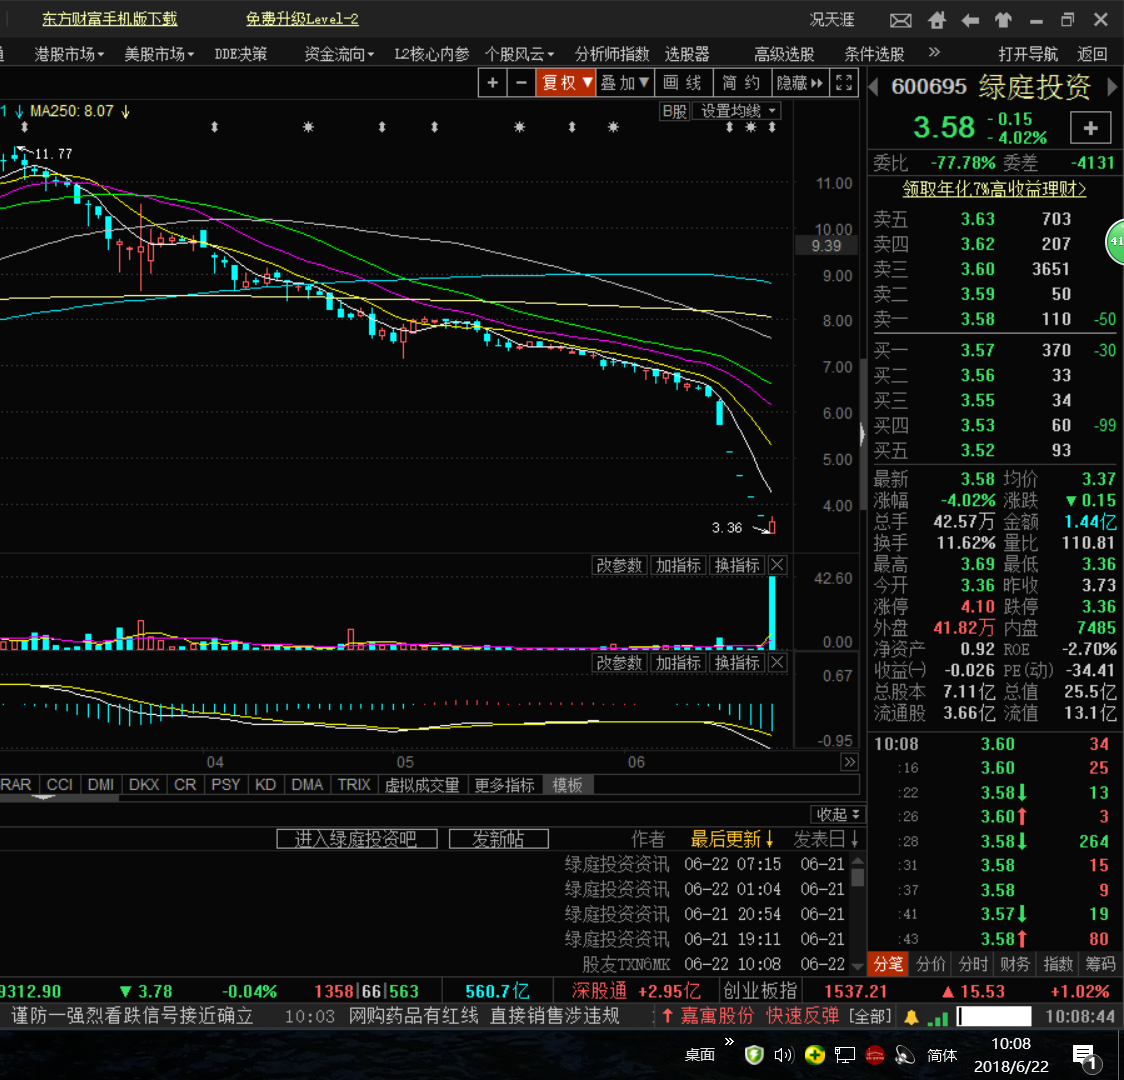Open 领取年化7%高收益理财 link
1124x1080 pixels.
[994, 189]
